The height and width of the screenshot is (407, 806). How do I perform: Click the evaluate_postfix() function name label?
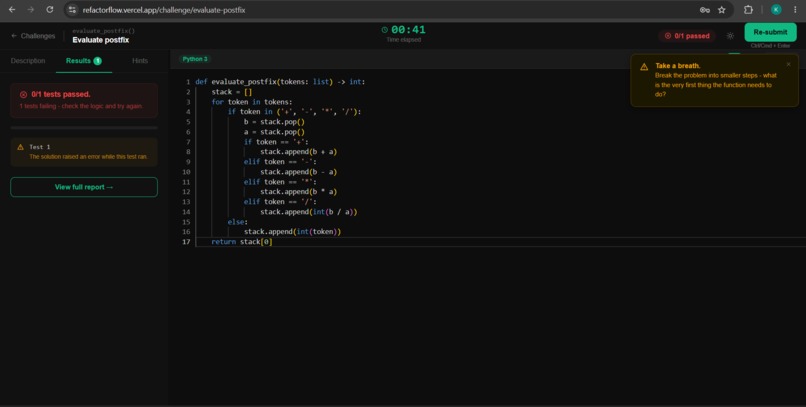[103, 31]
